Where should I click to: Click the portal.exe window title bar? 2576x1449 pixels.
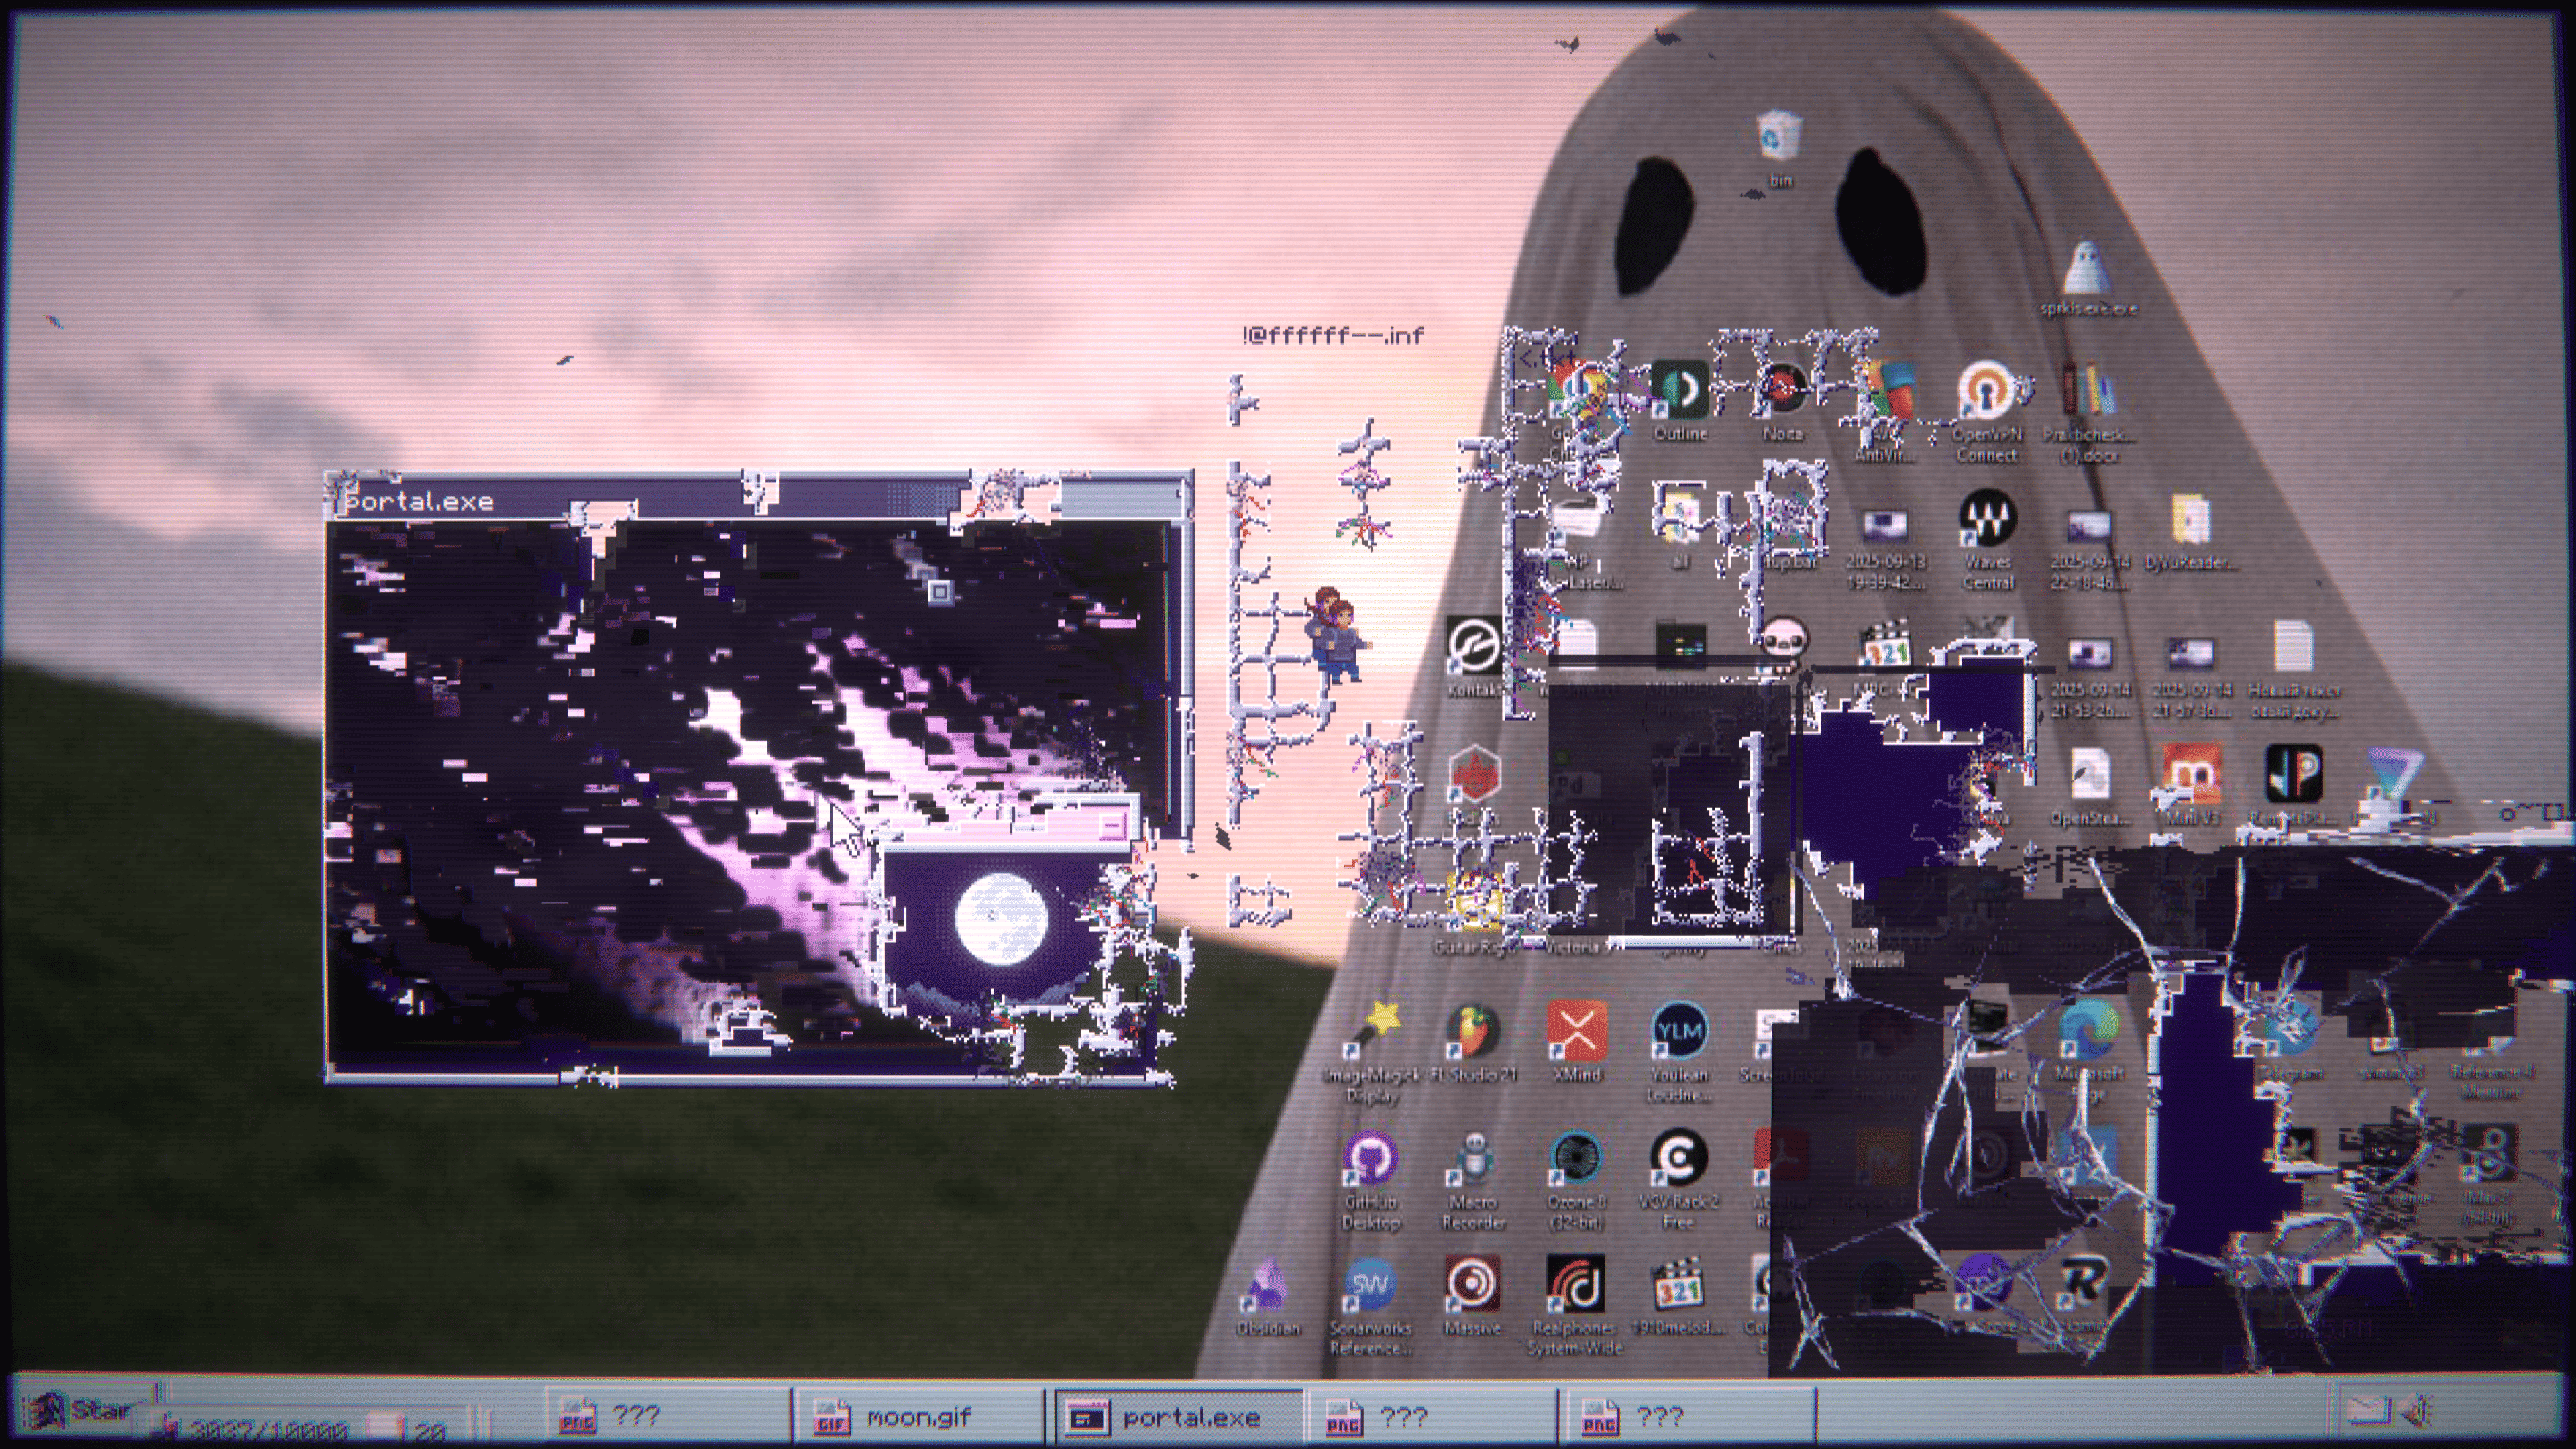pyautogui.click(x=760, y=500)
